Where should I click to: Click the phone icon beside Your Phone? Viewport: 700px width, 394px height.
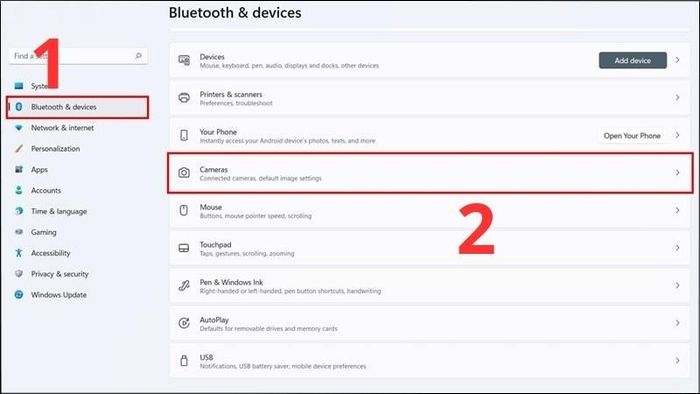[184, 135]
